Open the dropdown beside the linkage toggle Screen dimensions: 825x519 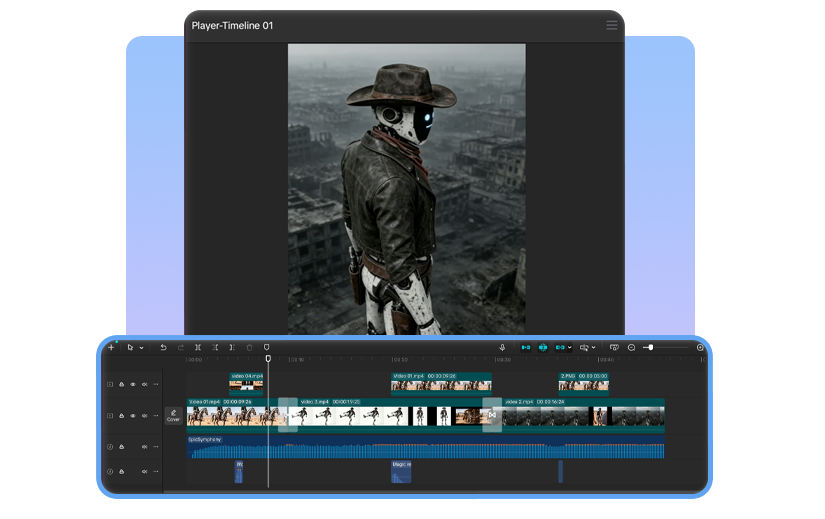point(569,347)
